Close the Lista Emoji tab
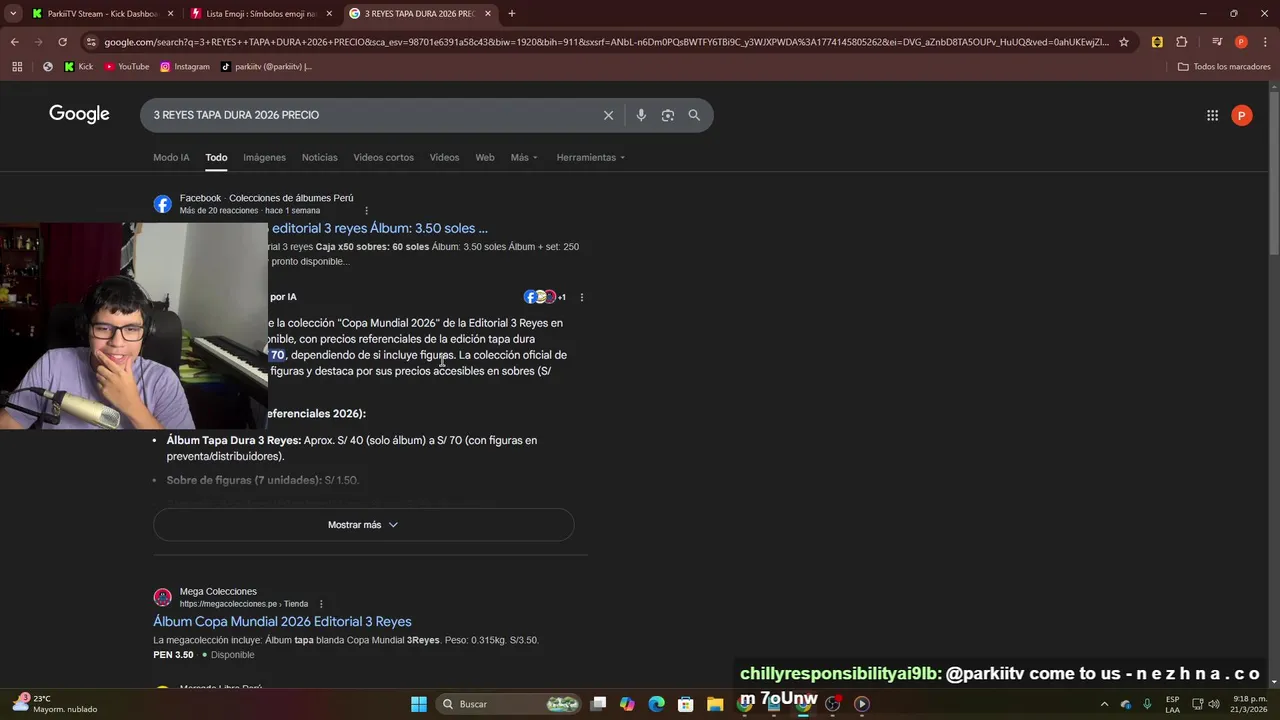Image resolution: width=1280 pixels, height=720 pixels. click(329, 13)
